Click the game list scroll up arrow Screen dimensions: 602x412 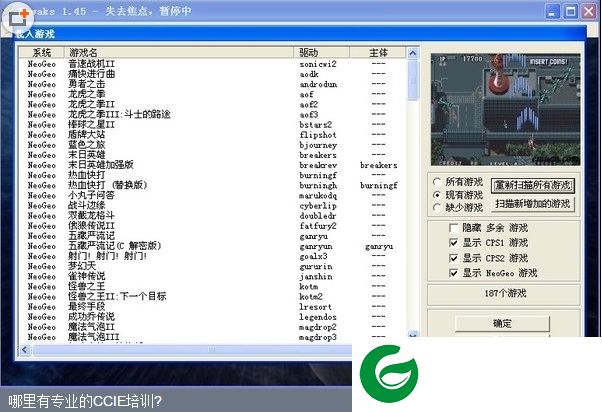[x=413, y=53]
